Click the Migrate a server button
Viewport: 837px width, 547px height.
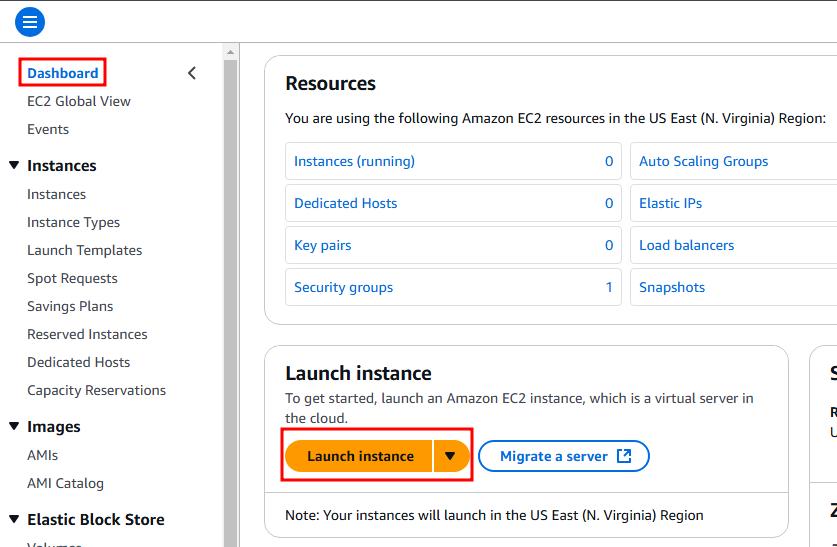tap(564, 456)
